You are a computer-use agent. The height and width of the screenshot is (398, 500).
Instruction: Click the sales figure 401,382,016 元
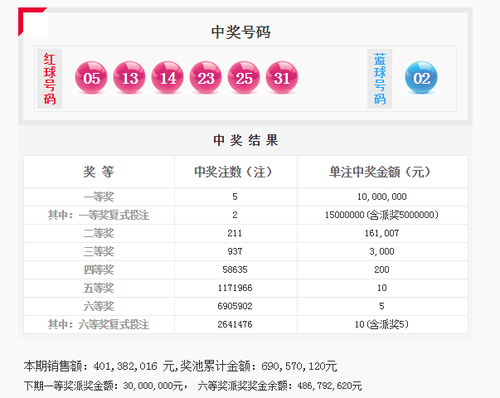pos(134,366)
